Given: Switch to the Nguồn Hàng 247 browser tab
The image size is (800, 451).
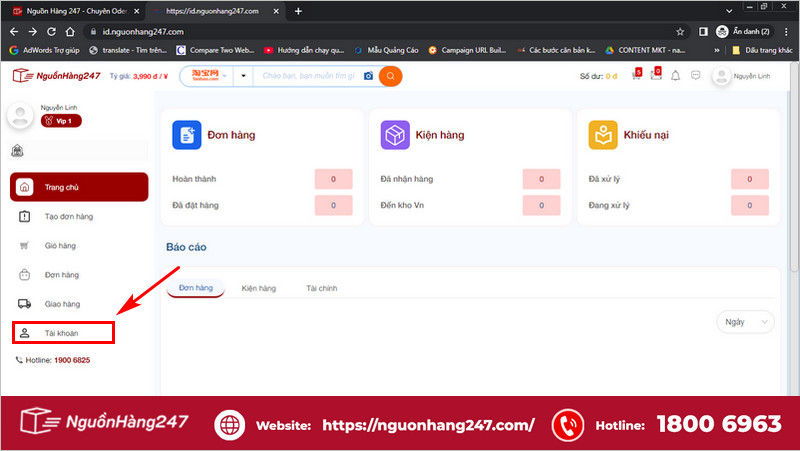Looking at the screenshot, I should [x=74, y=11].
